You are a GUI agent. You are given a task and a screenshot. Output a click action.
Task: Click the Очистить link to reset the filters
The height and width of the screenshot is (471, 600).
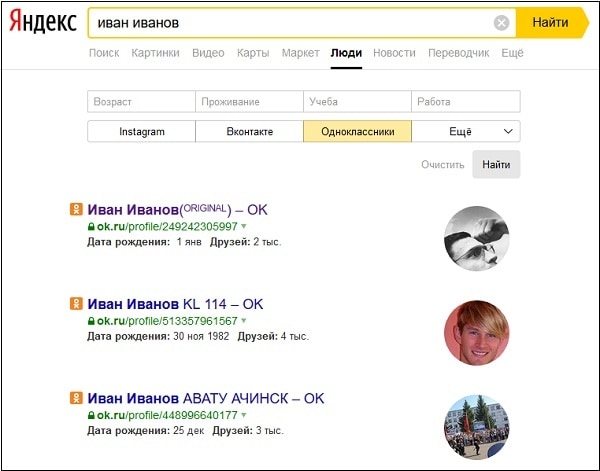pos(442,165)
